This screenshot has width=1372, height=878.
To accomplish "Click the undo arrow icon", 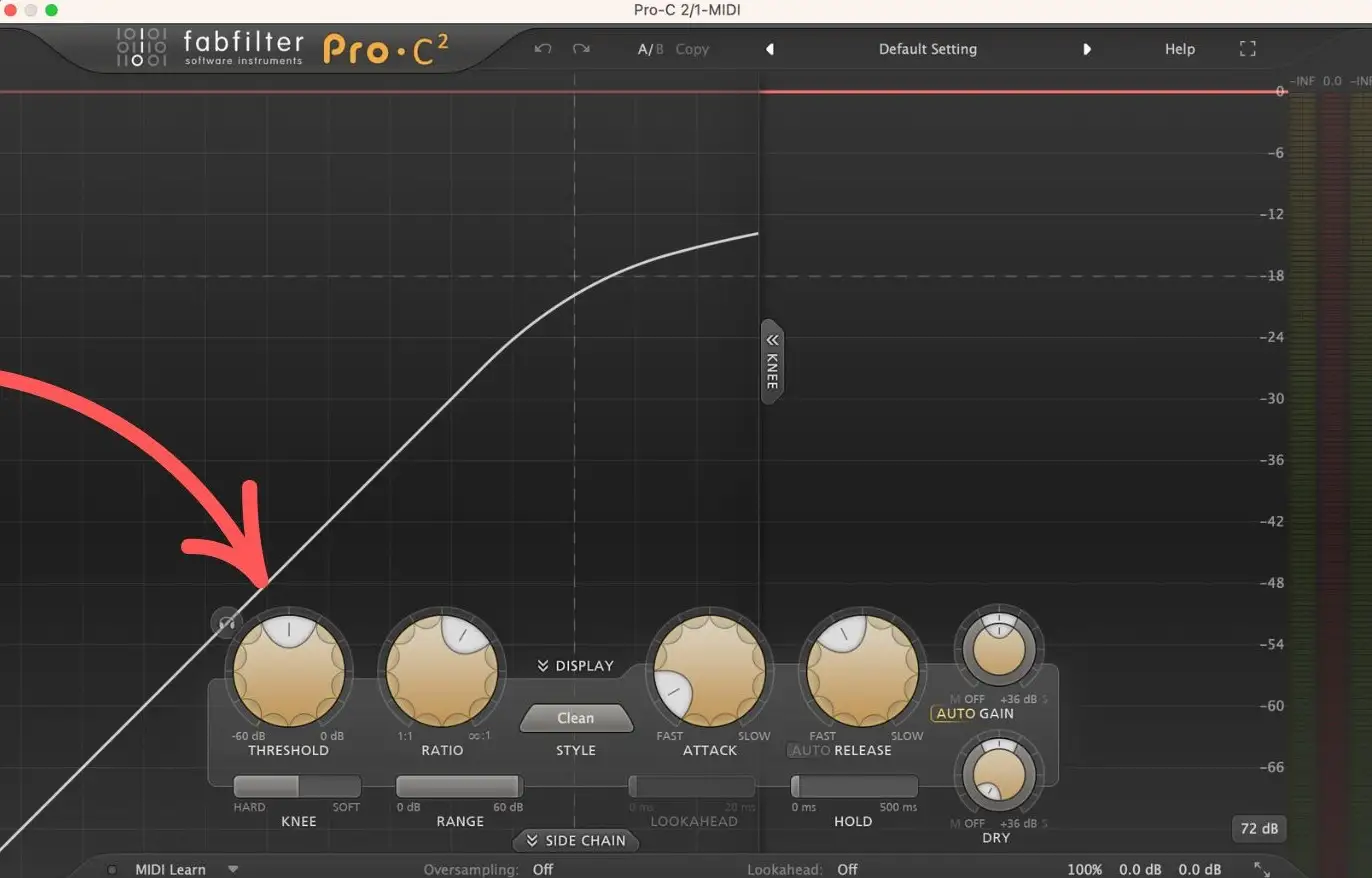I will pyautogui.click(x=543, y=49).
